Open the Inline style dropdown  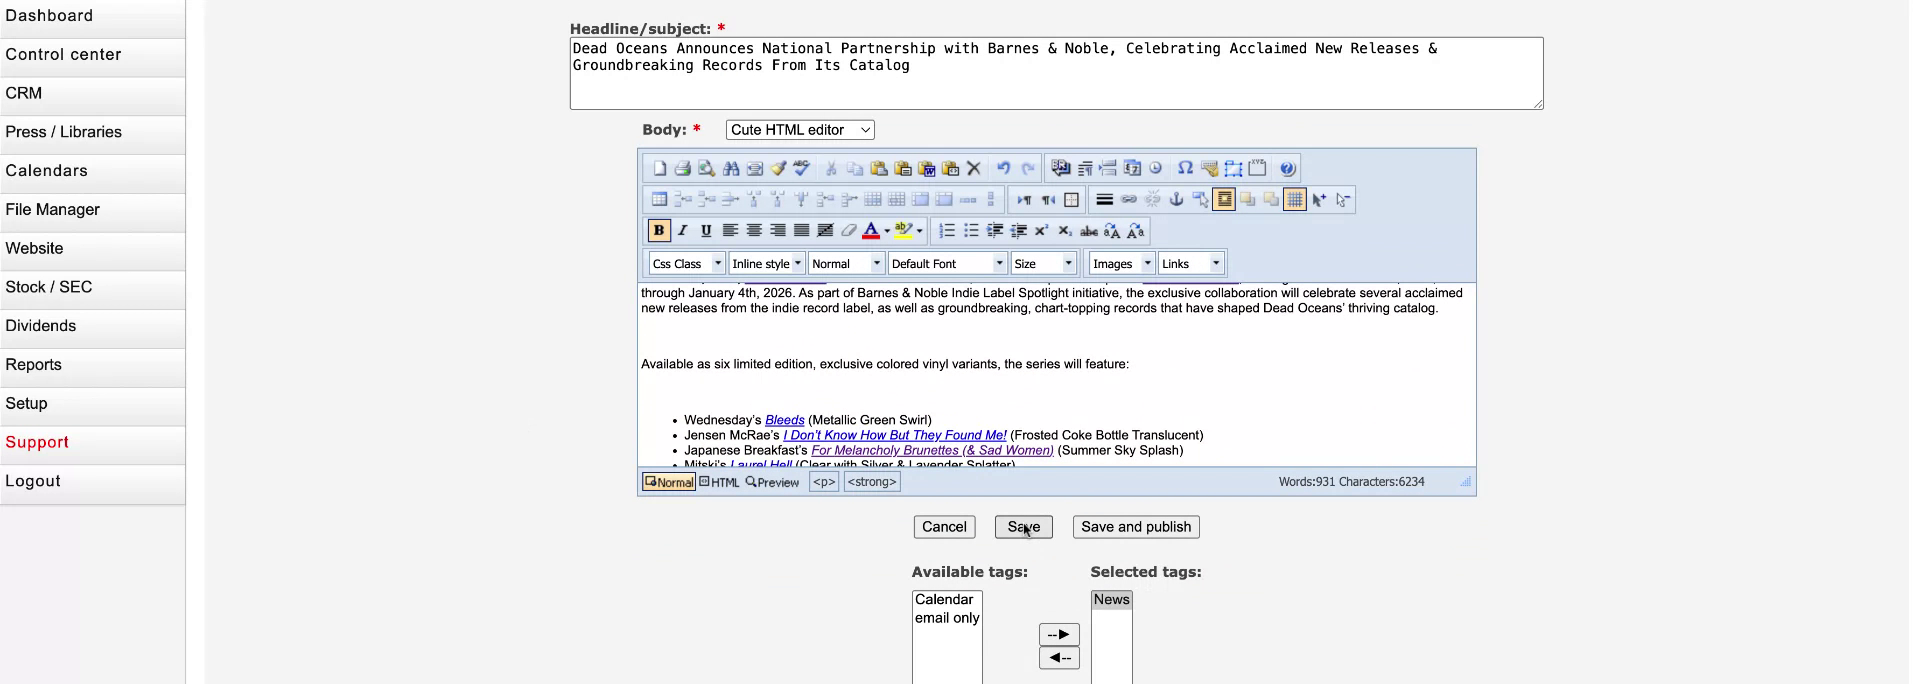pos(767,263)
